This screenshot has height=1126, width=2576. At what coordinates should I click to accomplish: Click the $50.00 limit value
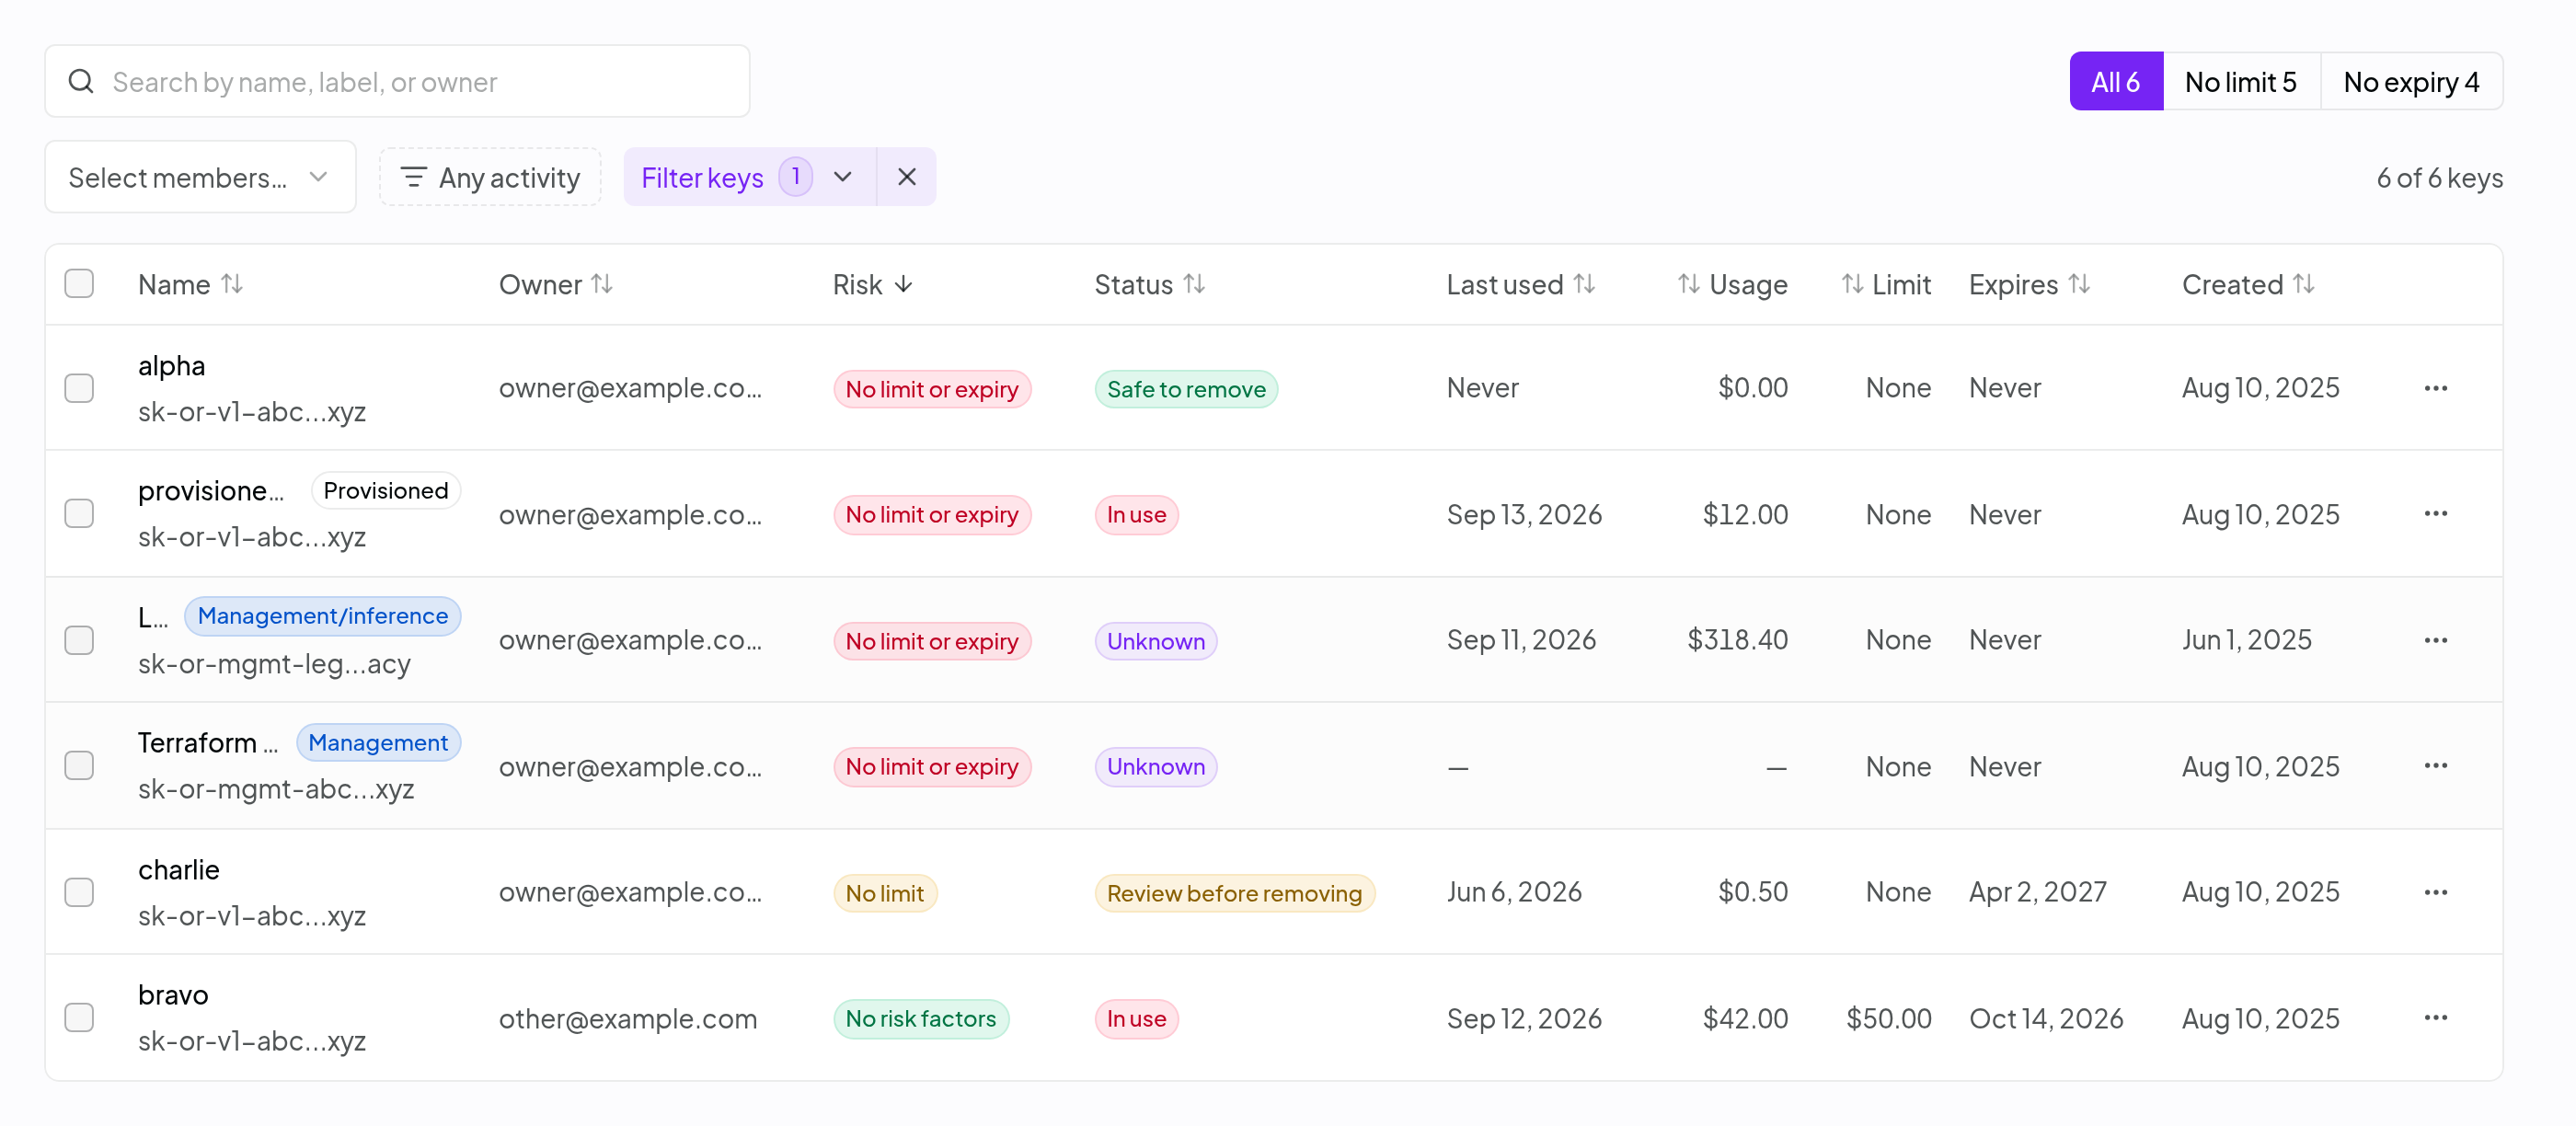(1889, 1019)
